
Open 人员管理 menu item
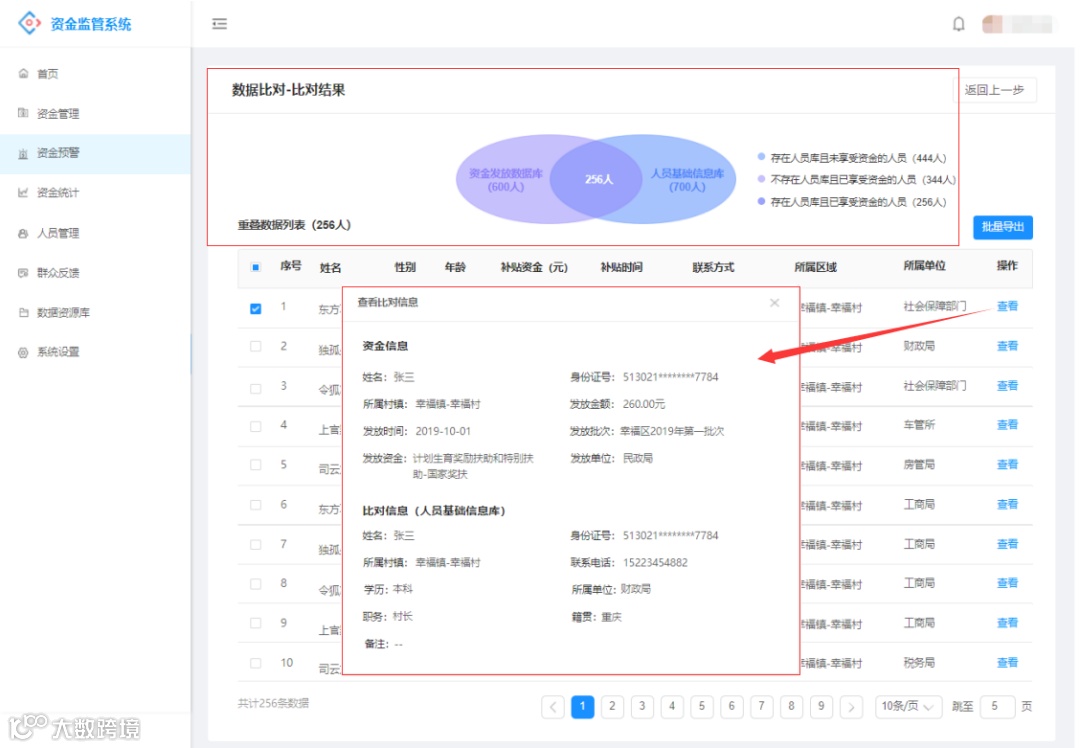click(x=95, y=233)
